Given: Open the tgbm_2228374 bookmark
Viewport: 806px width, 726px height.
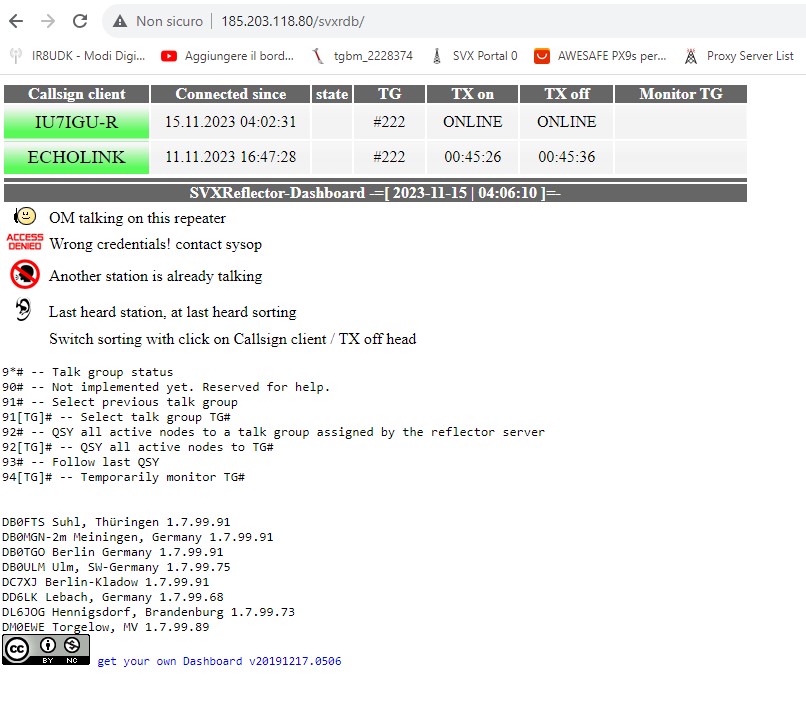Looking at the screenshot, I should 362,56.
